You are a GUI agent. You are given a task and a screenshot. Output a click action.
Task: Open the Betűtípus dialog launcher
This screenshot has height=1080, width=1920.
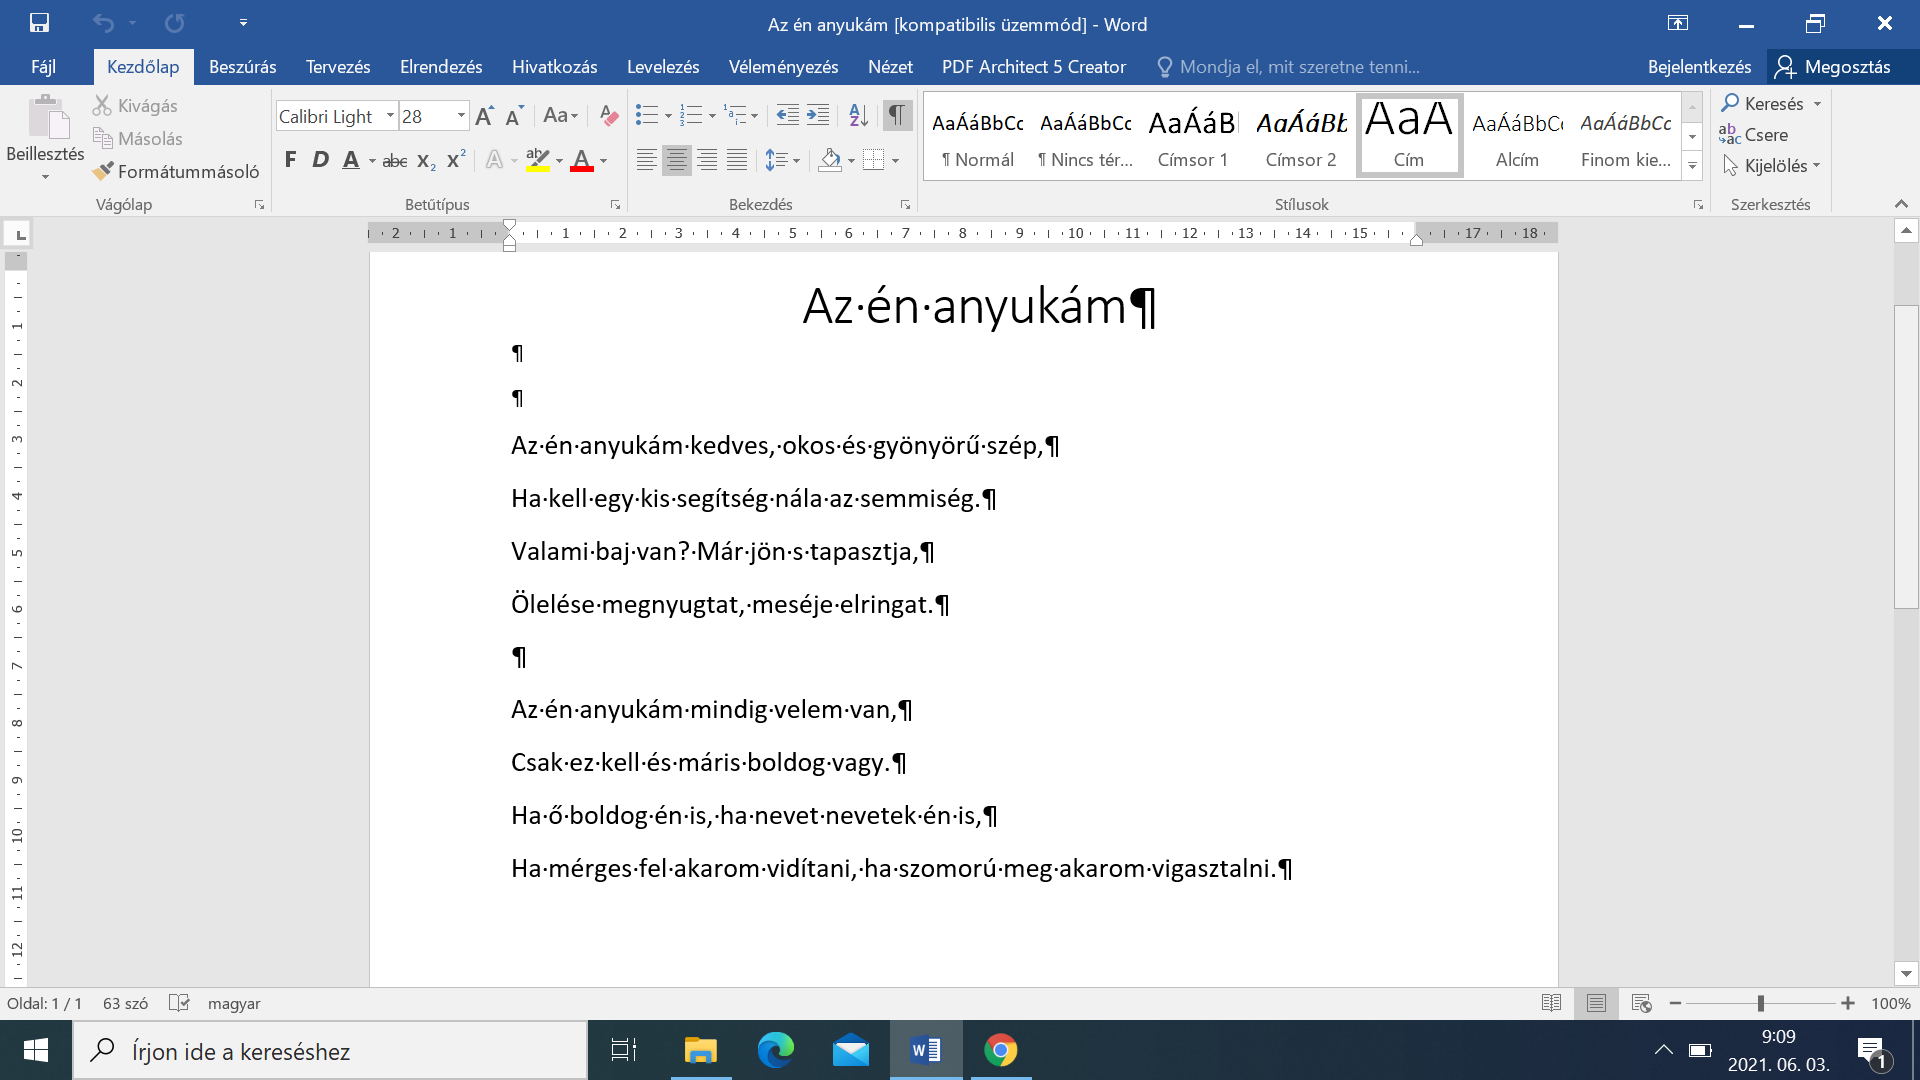point(615,205)
